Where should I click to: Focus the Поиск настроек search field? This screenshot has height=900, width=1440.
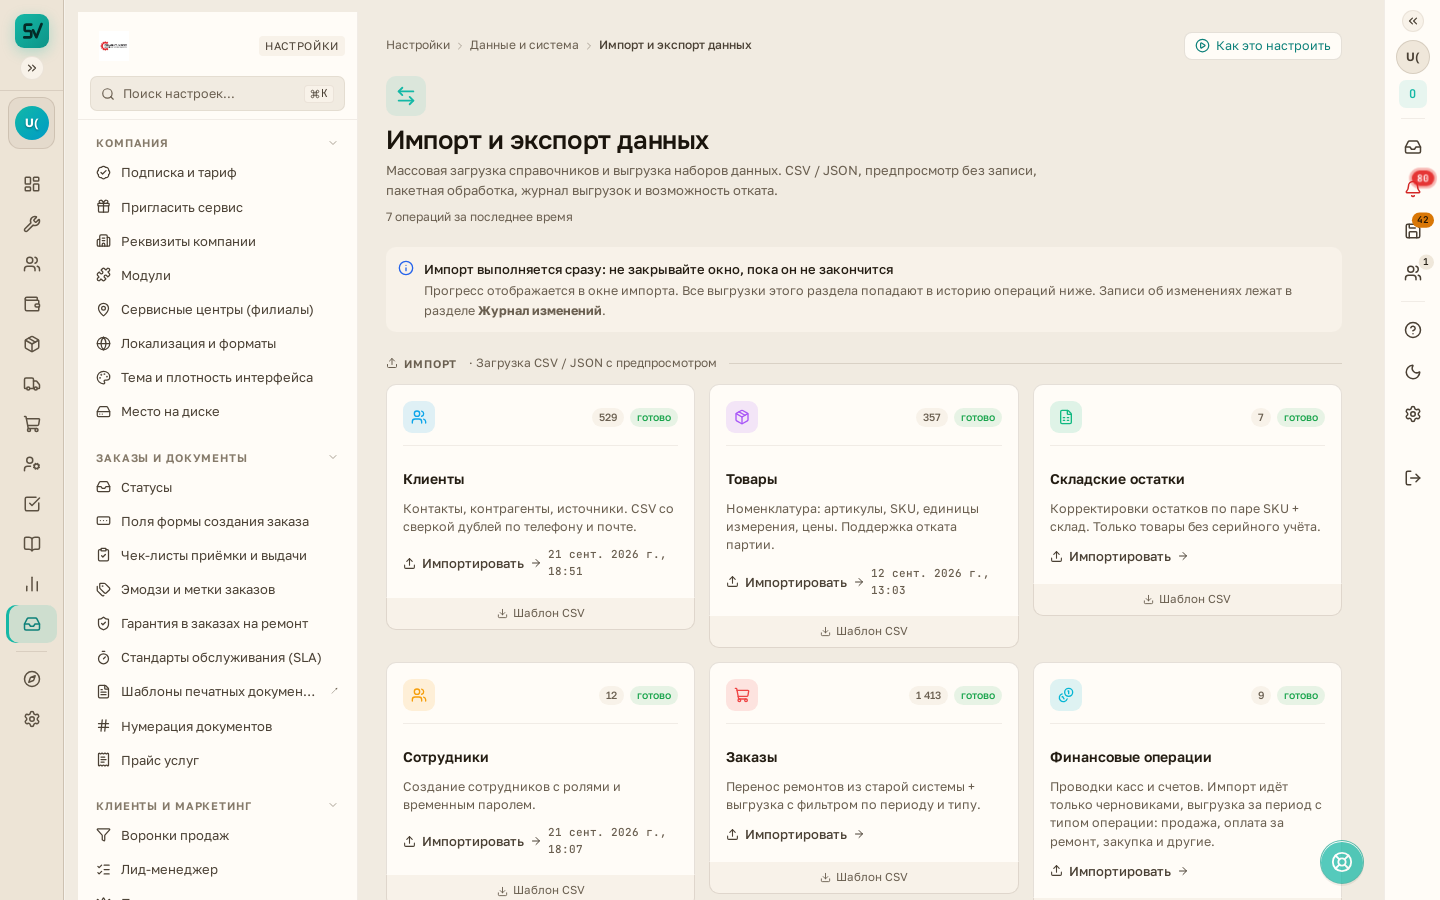pyautogui.click(x=217, y=93)
